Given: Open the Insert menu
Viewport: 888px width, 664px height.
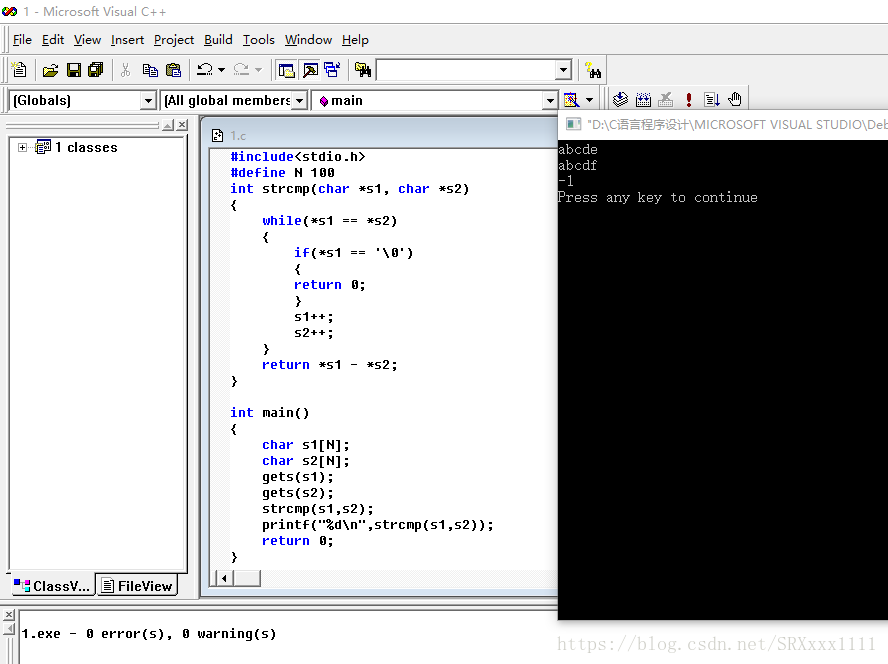Looking at the screenshot, I should 127,40.
